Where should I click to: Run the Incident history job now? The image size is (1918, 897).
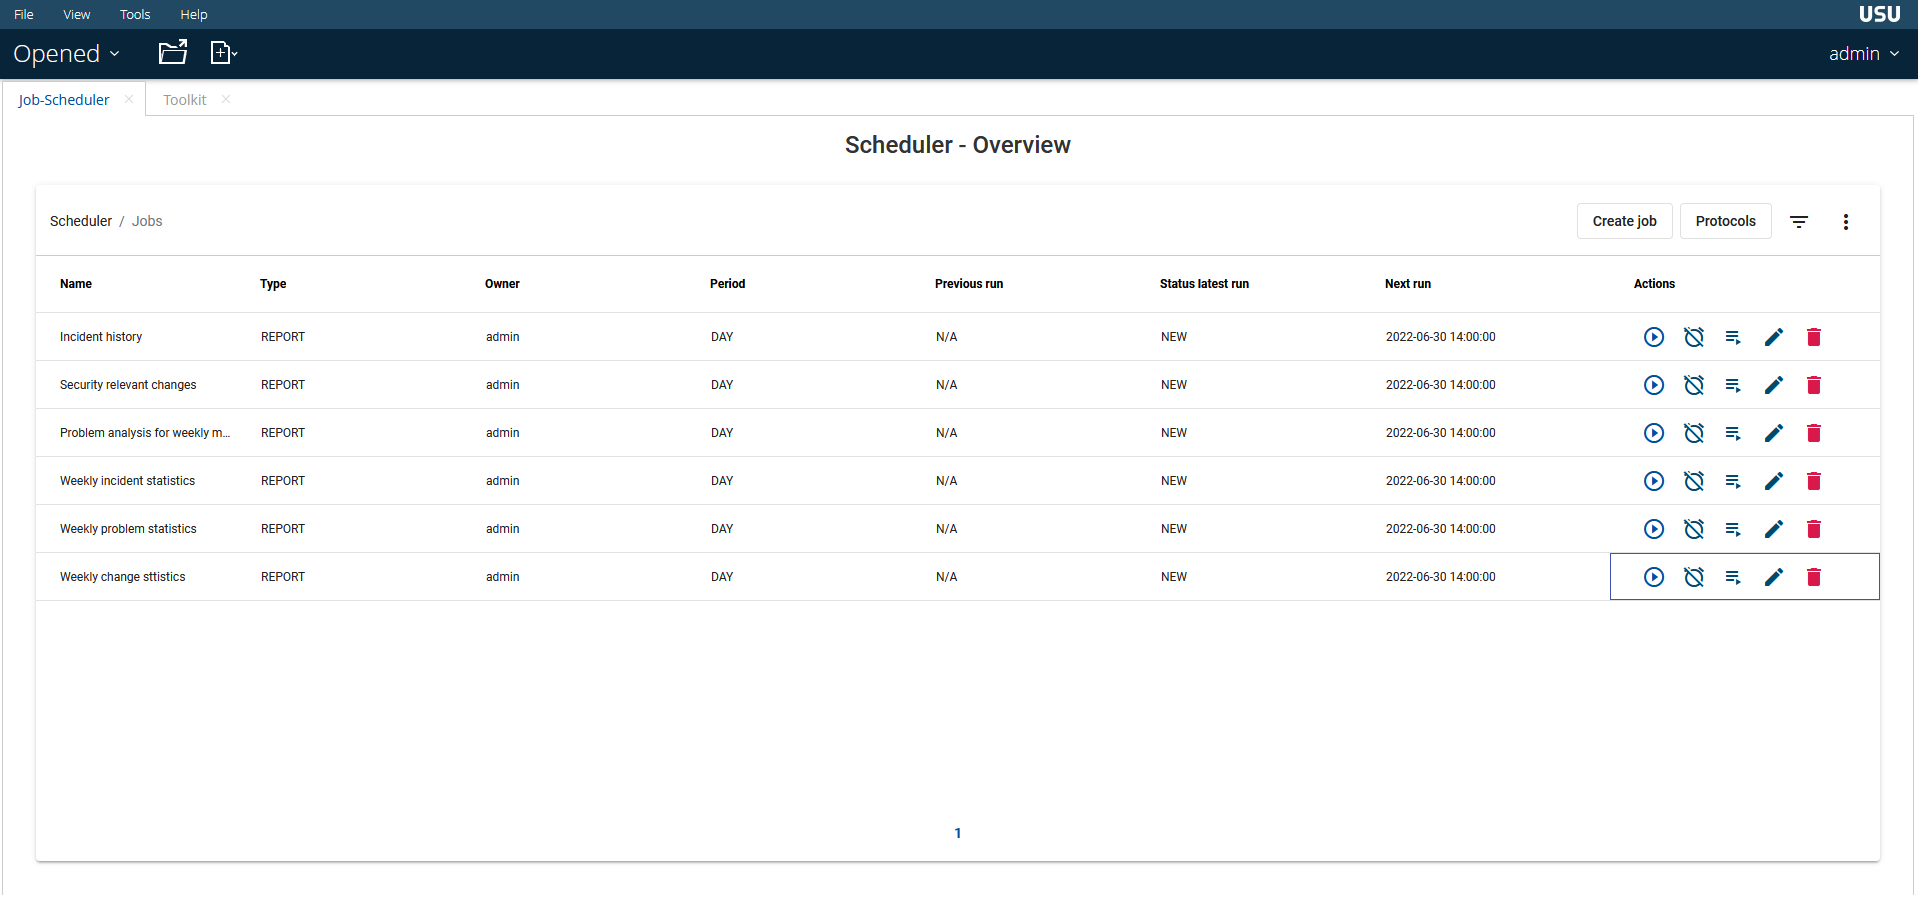click(x=1654, y=337)
